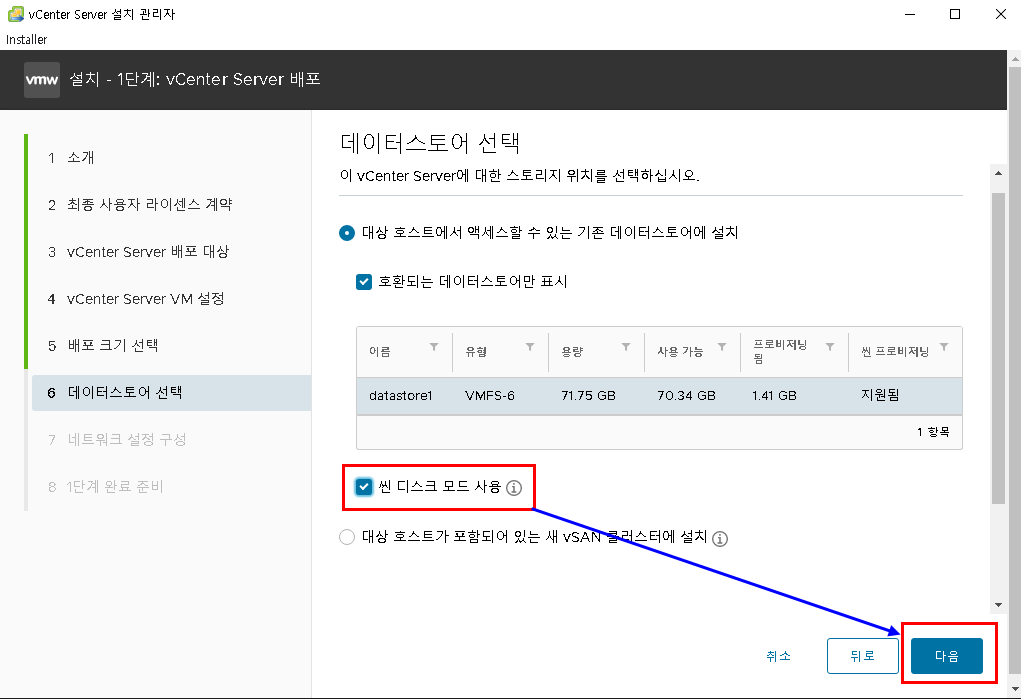The height and width of the screenshot is (699, 1021).
Task: Click the VMFS-6 type cell
Action: pyautogui.click(x=490, y=395)
